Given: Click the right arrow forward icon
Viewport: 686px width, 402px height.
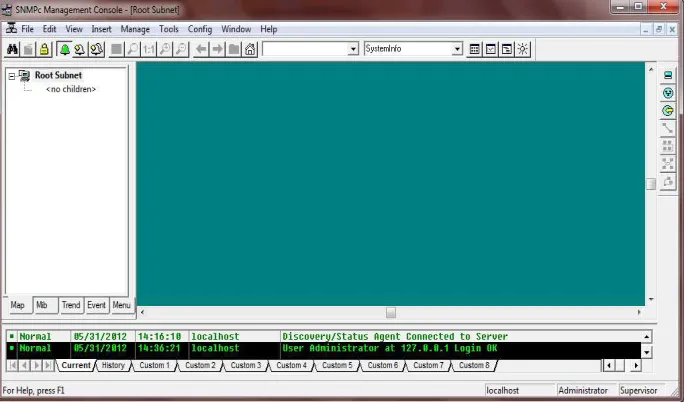Looking at the screenshot, I should [x=217, y=49].
